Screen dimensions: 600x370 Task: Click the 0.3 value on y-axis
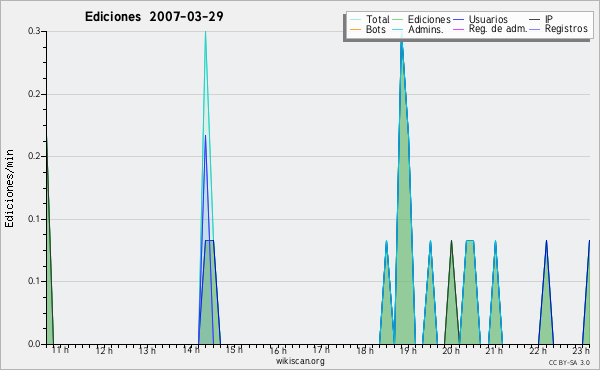(34, 31)
